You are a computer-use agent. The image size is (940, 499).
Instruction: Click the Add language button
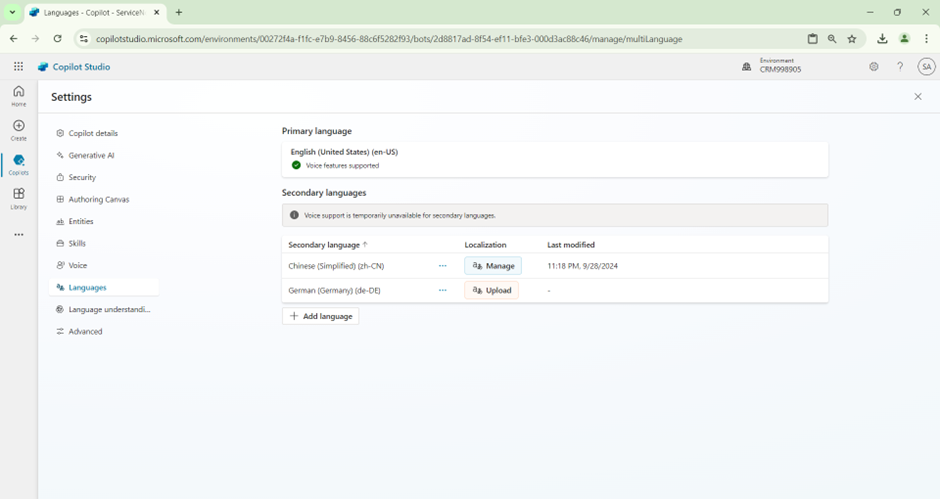(x=320, y=316)
